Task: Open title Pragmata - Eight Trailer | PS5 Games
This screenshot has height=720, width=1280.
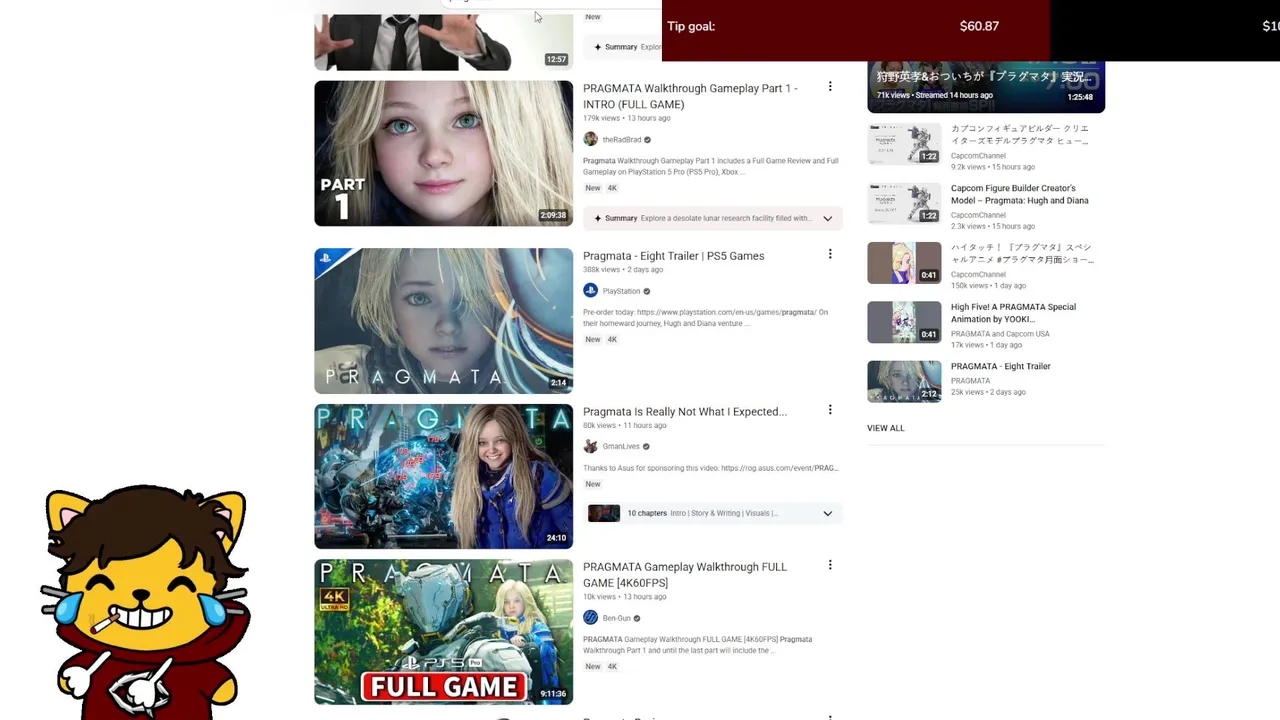Action: (673, 256)
